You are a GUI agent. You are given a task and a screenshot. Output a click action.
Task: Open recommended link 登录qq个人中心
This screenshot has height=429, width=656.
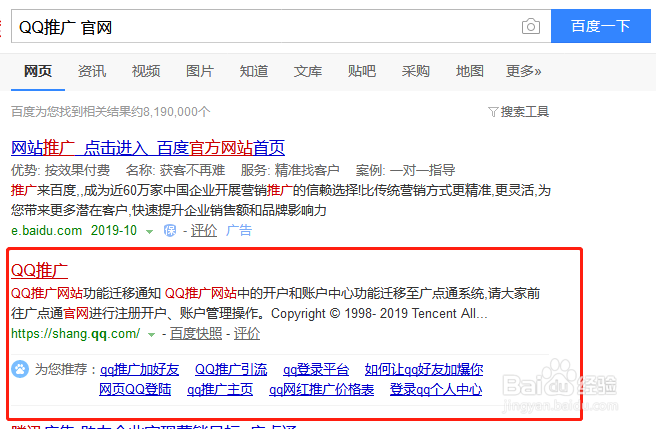(x=436, y=390)
